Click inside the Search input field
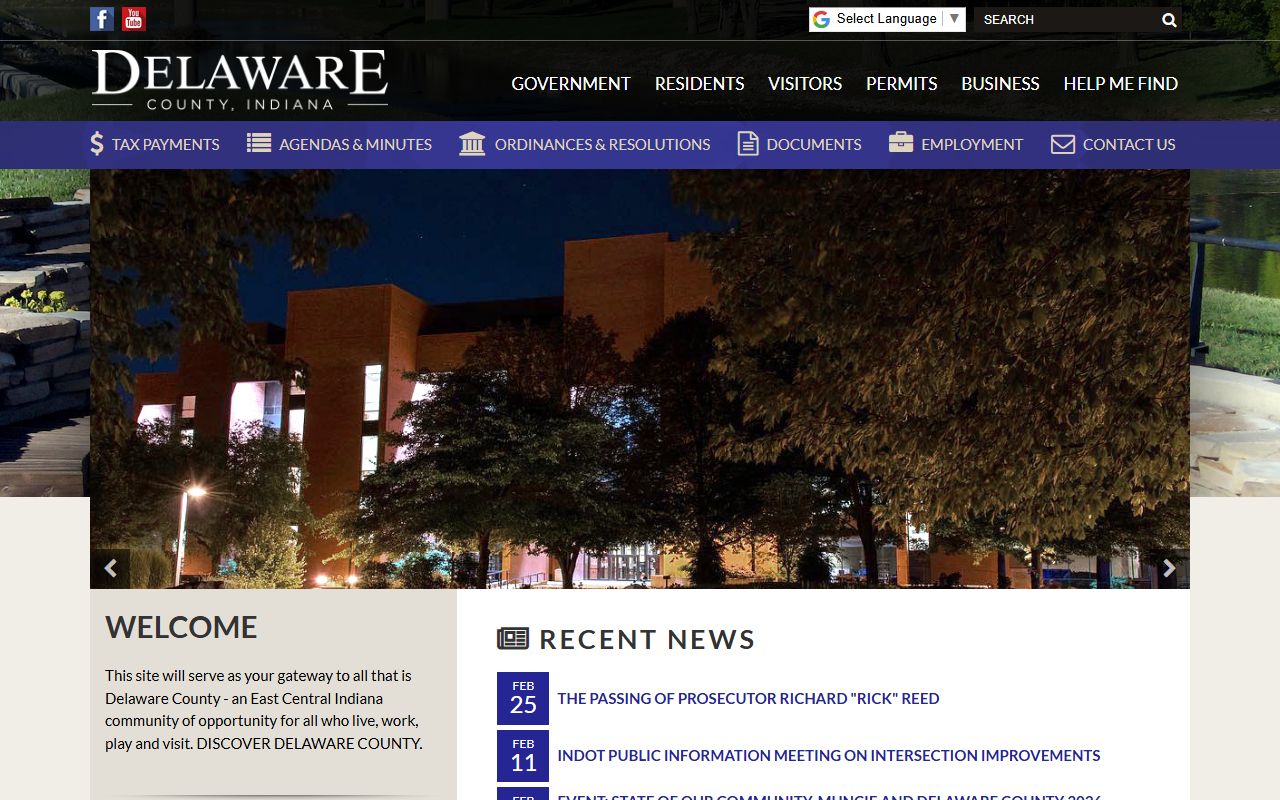Screen dimensions: 1280x800 (x=1066, y=20)
